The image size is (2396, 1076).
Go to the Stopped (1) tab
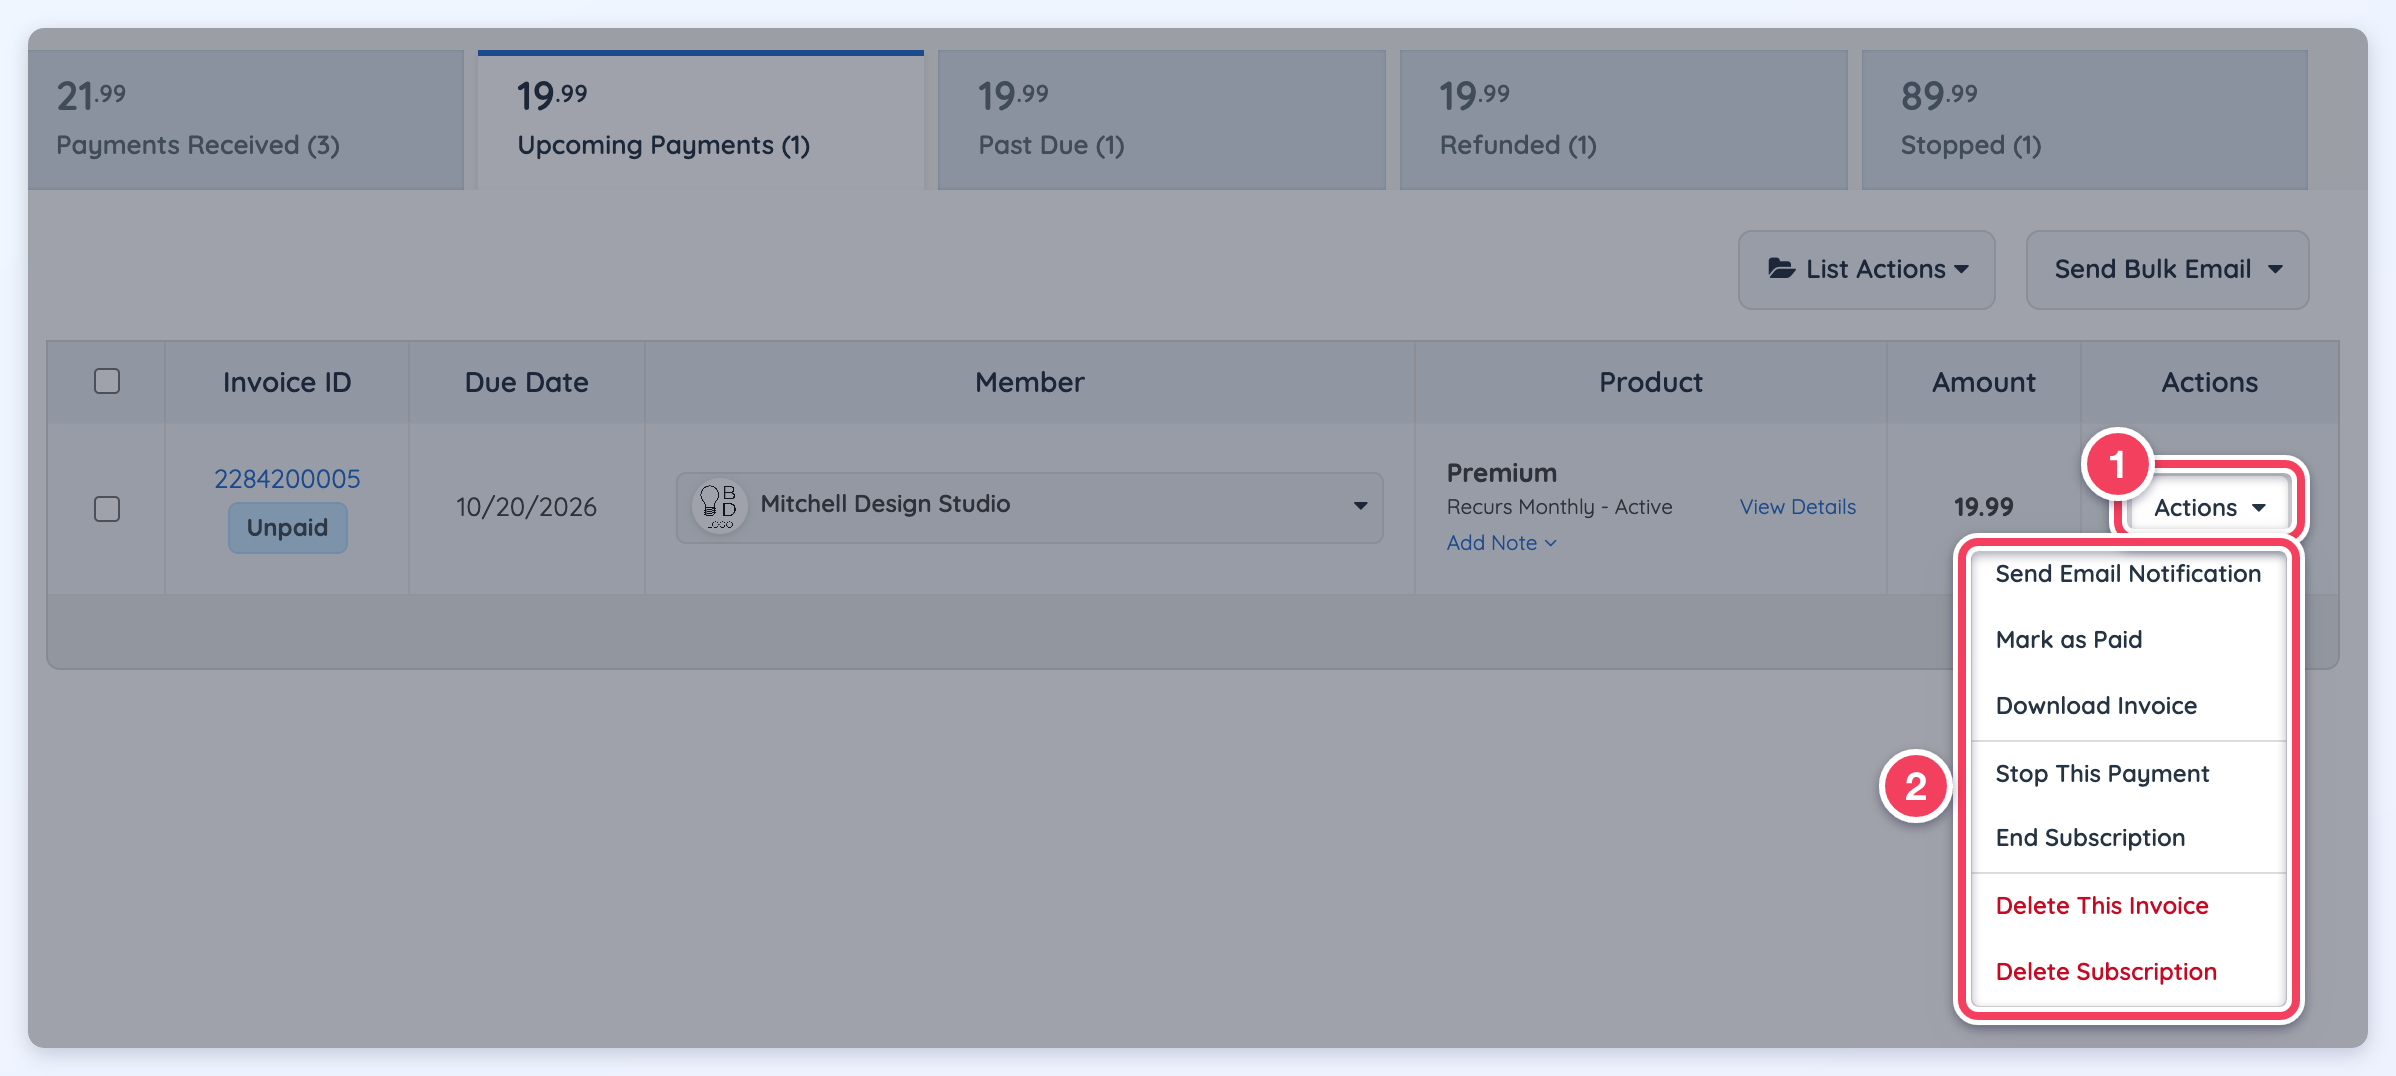tap(2085, 120)
